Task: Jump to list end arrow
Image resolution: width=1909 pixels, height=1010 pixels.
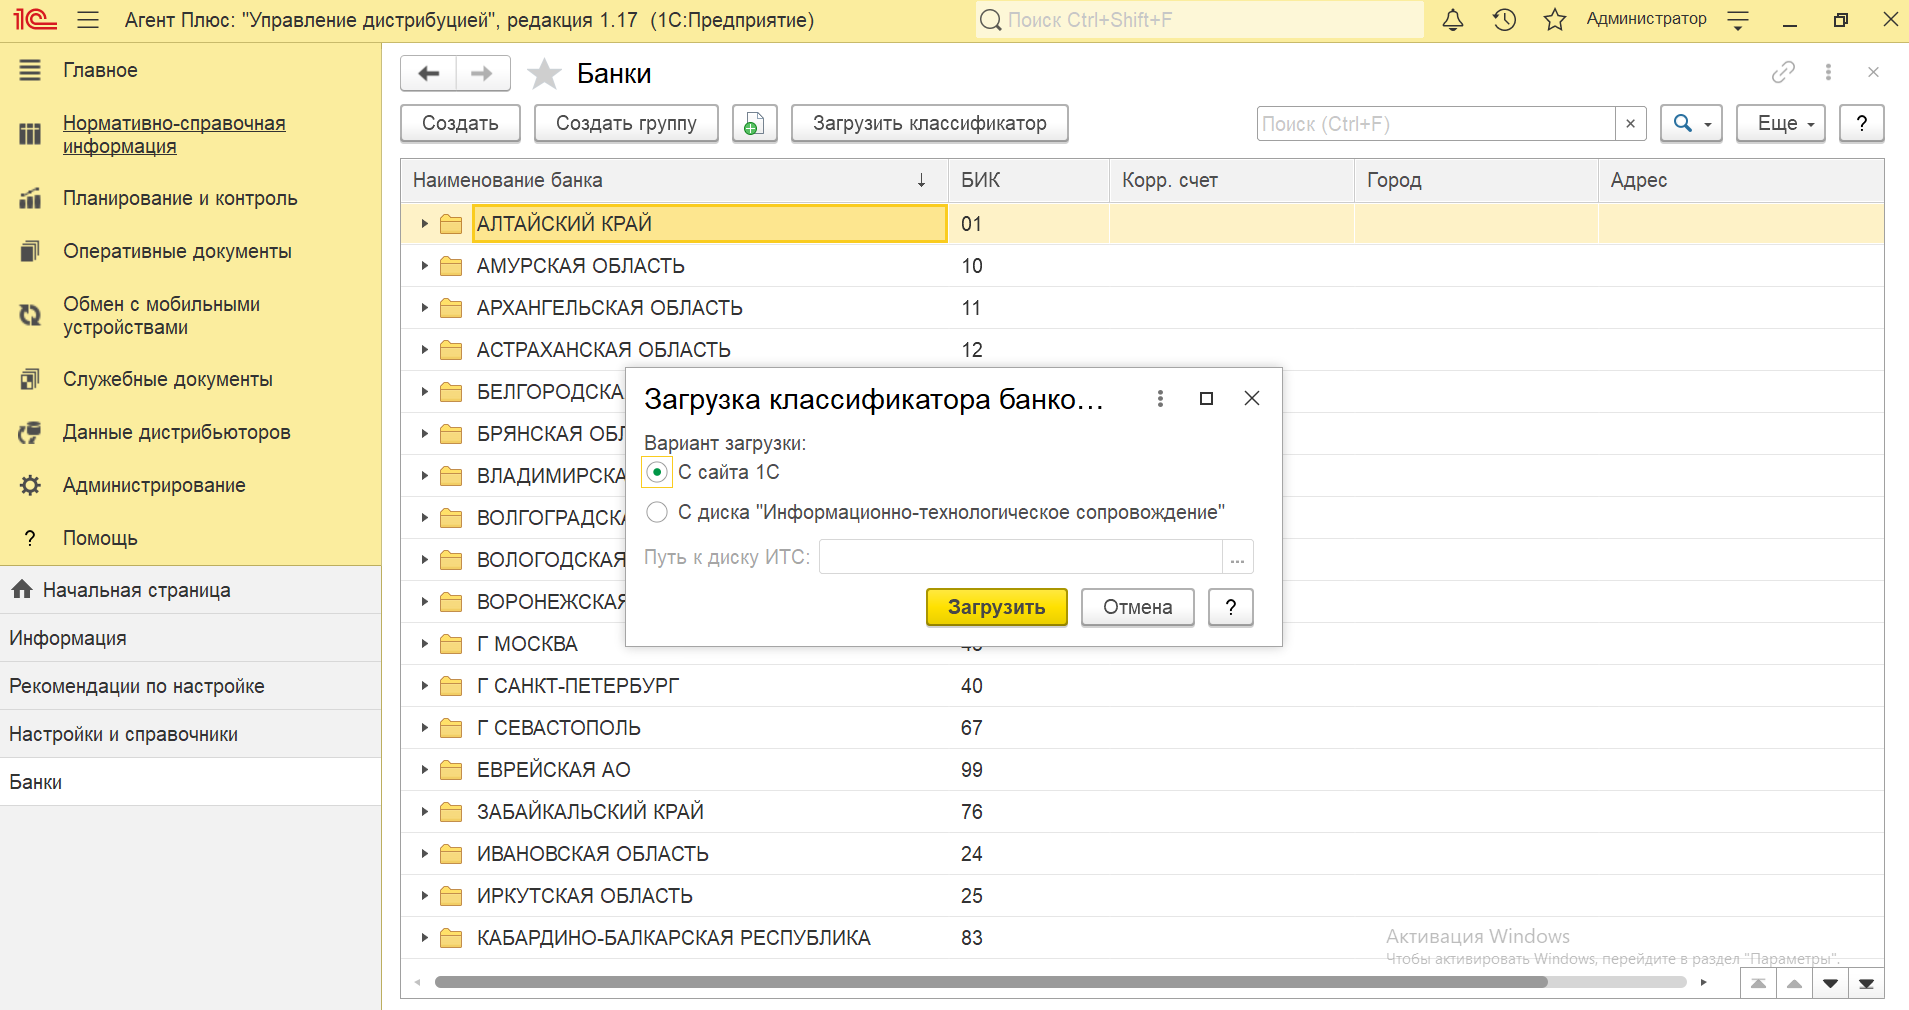Action: pos(1866,983)
